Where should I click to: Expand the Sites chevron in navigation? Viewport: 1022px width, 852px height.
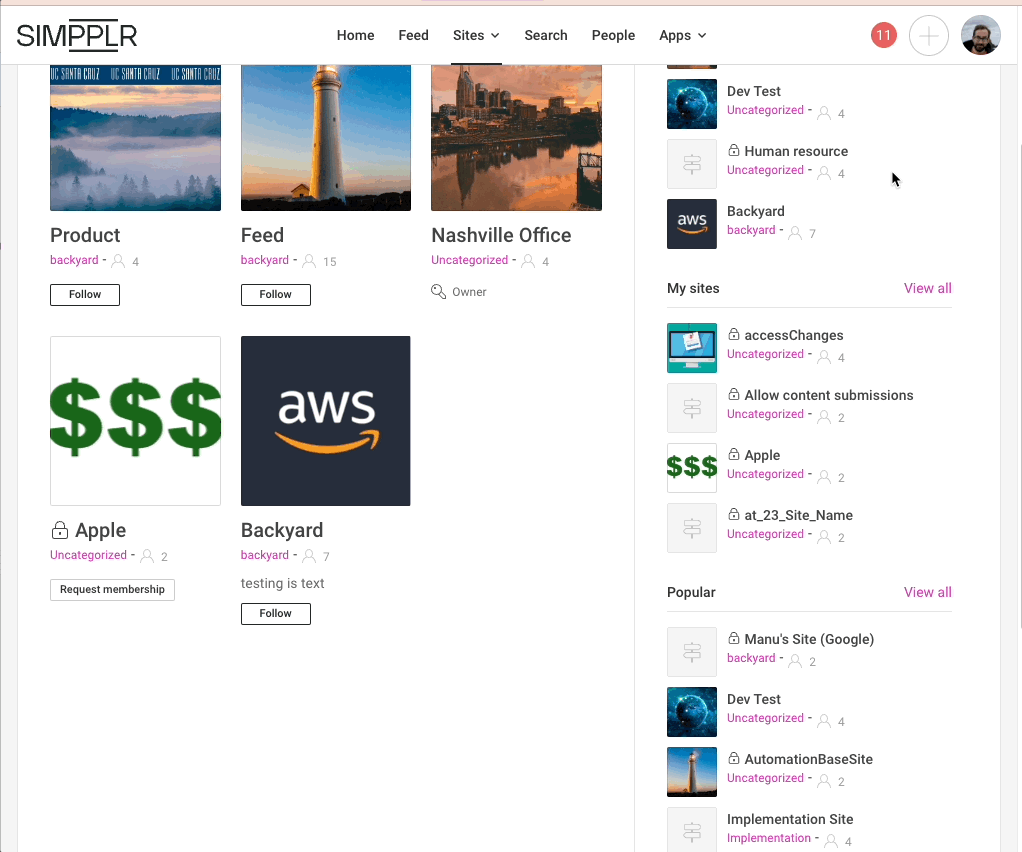coord(494,36)
